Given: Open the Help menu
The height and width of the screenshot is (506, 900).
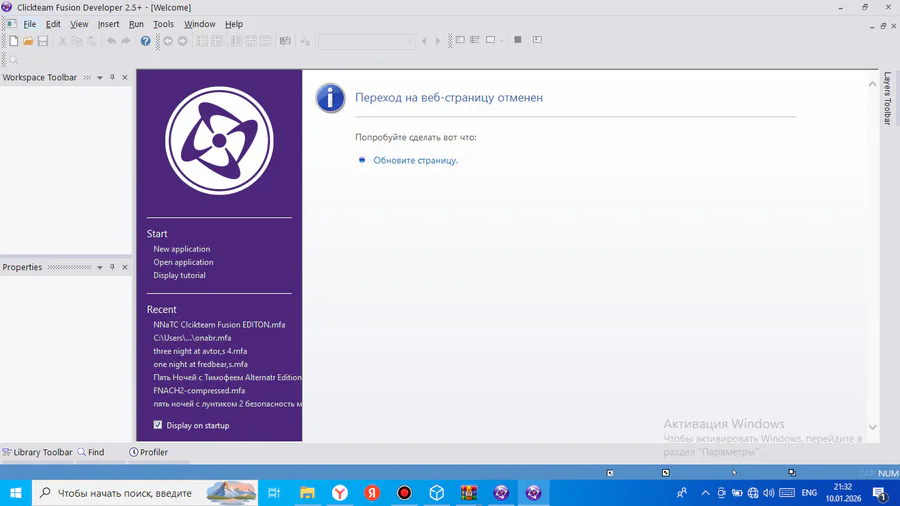Looking at the screenshot, I should 234,24.
